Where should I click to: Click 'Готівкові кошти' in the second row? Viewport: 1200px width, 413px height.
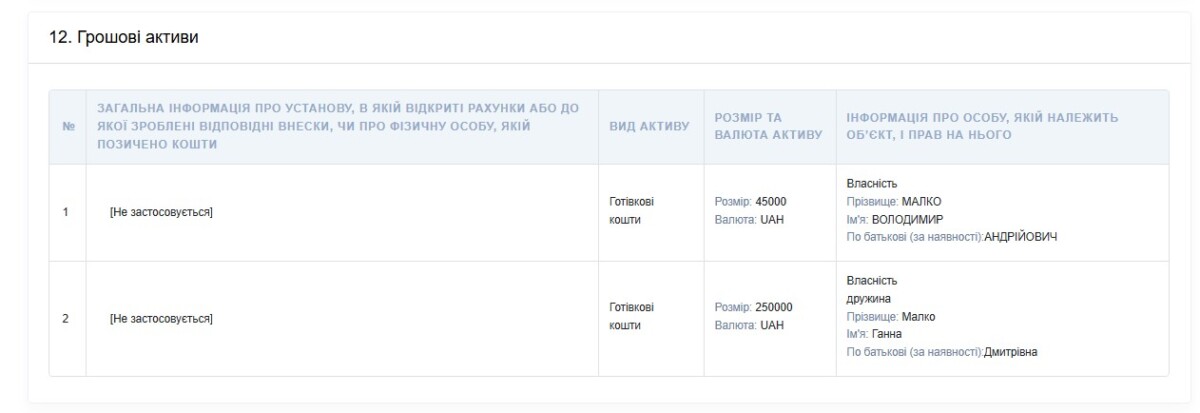(632, 317)
